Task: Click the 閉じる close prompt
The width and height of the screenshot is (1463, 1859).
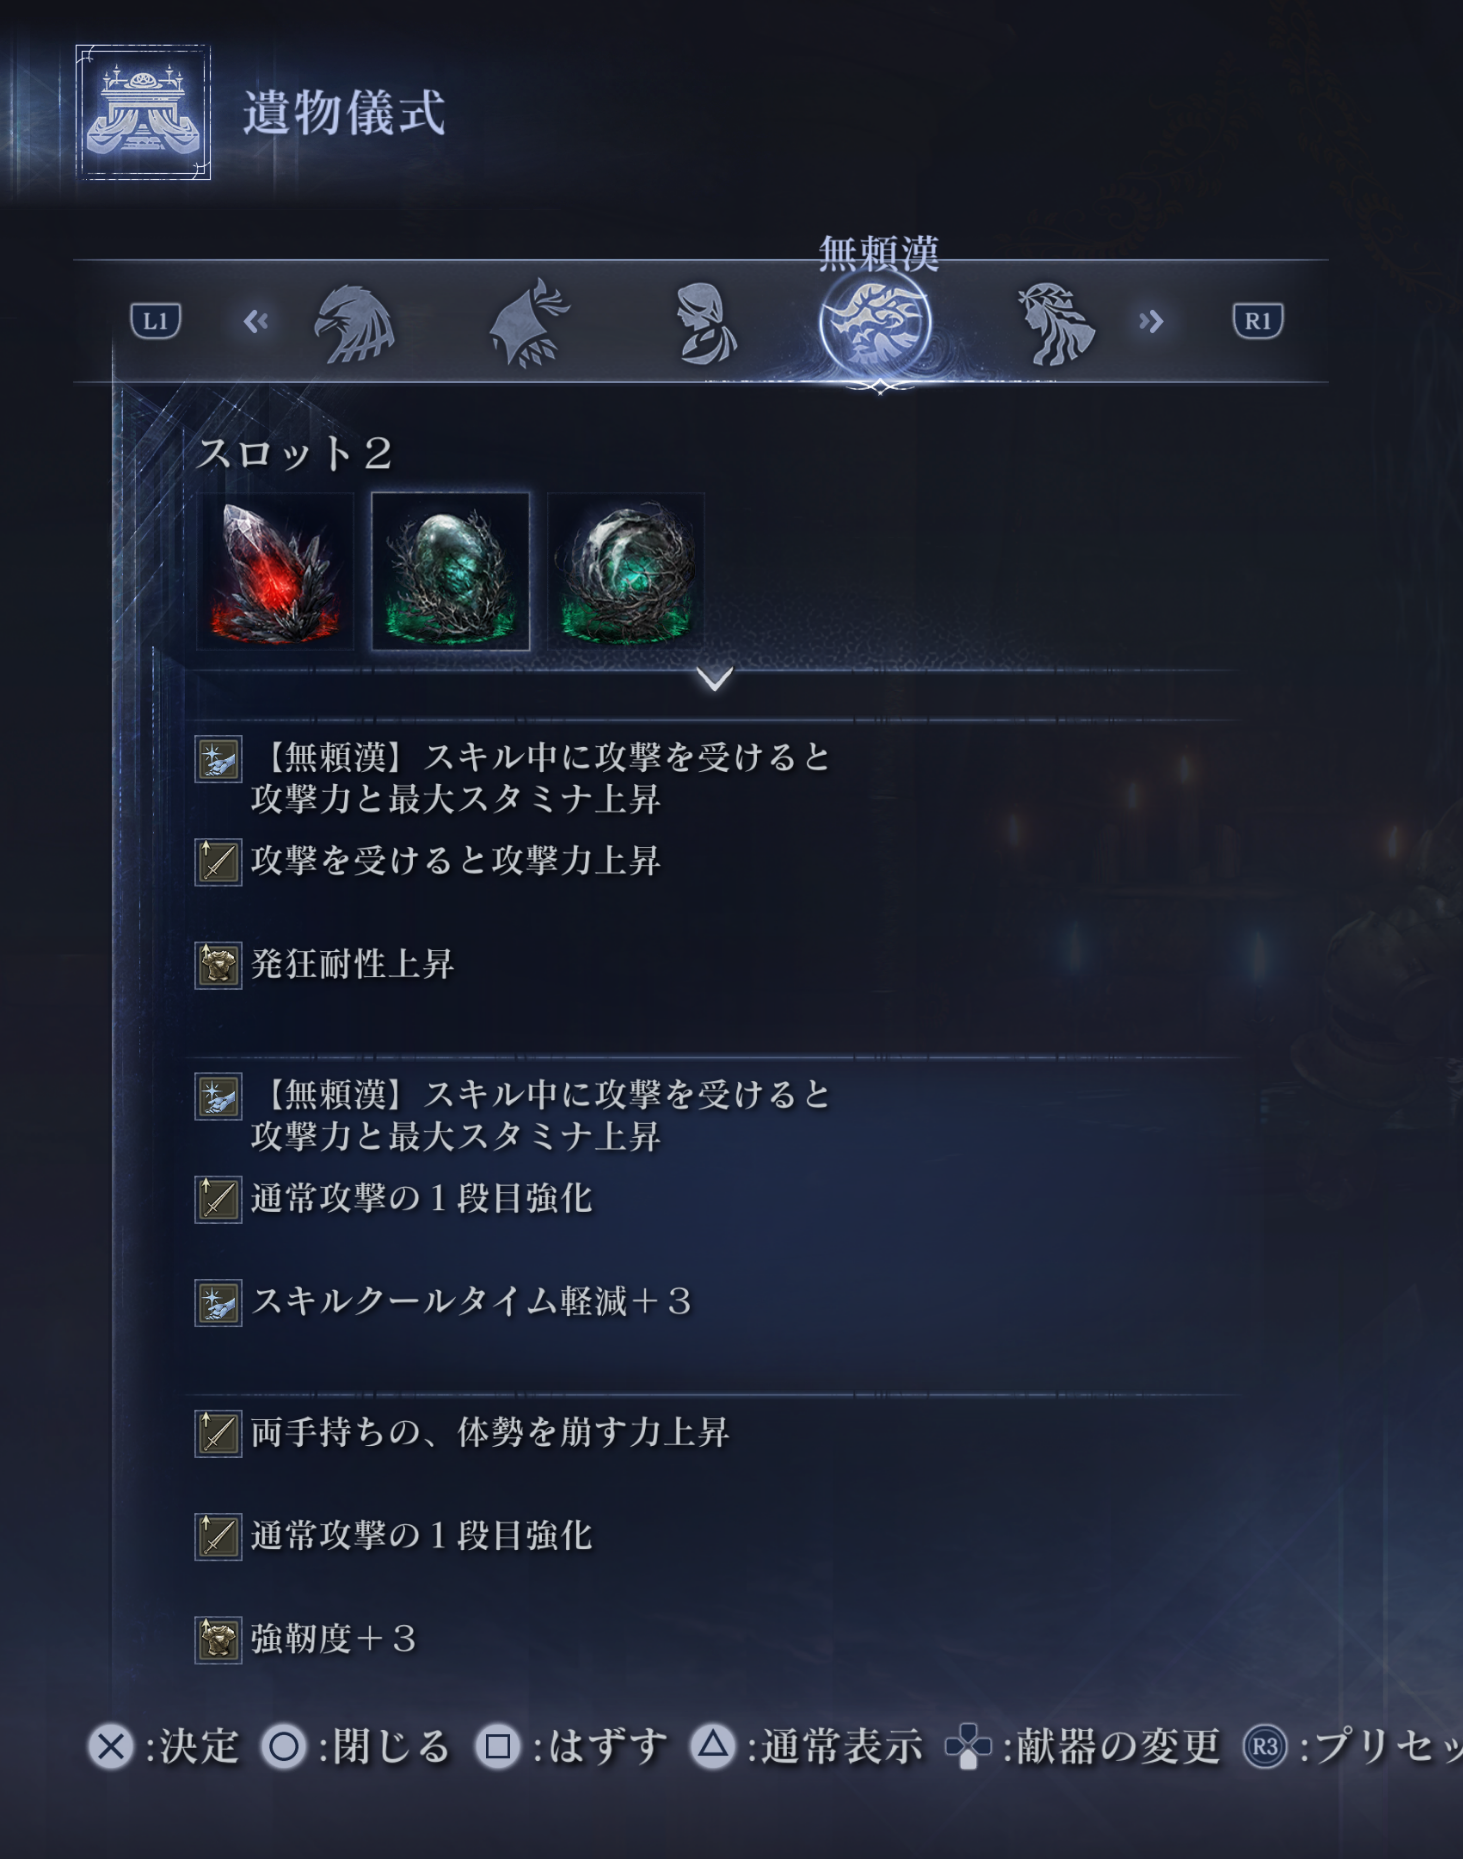Action: (x=356, y=1747)
